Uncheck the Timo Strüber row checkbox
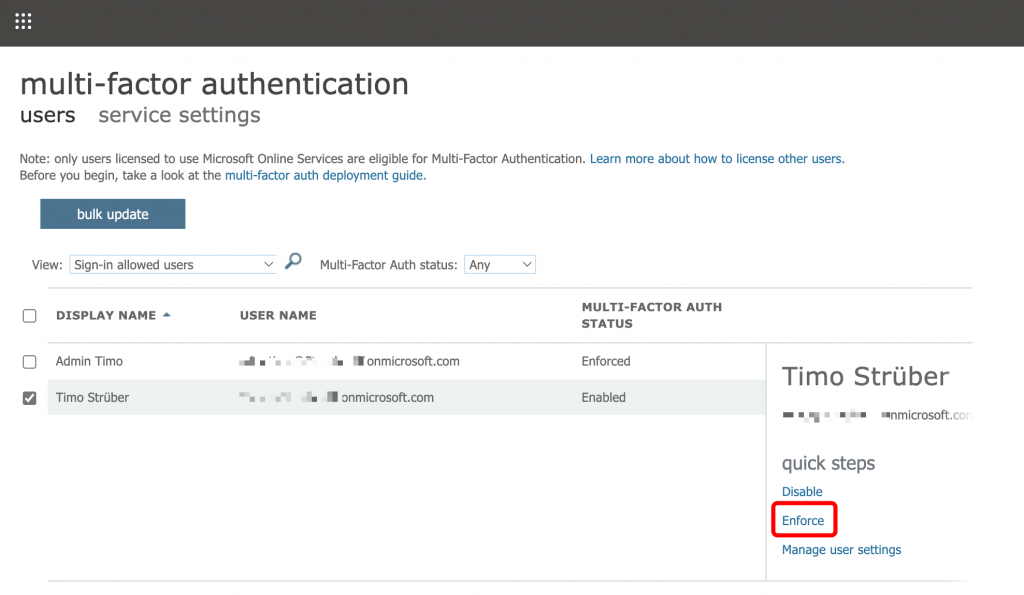Image resolution: width=1024 pixels, height=595 pixels. (30, 398)
